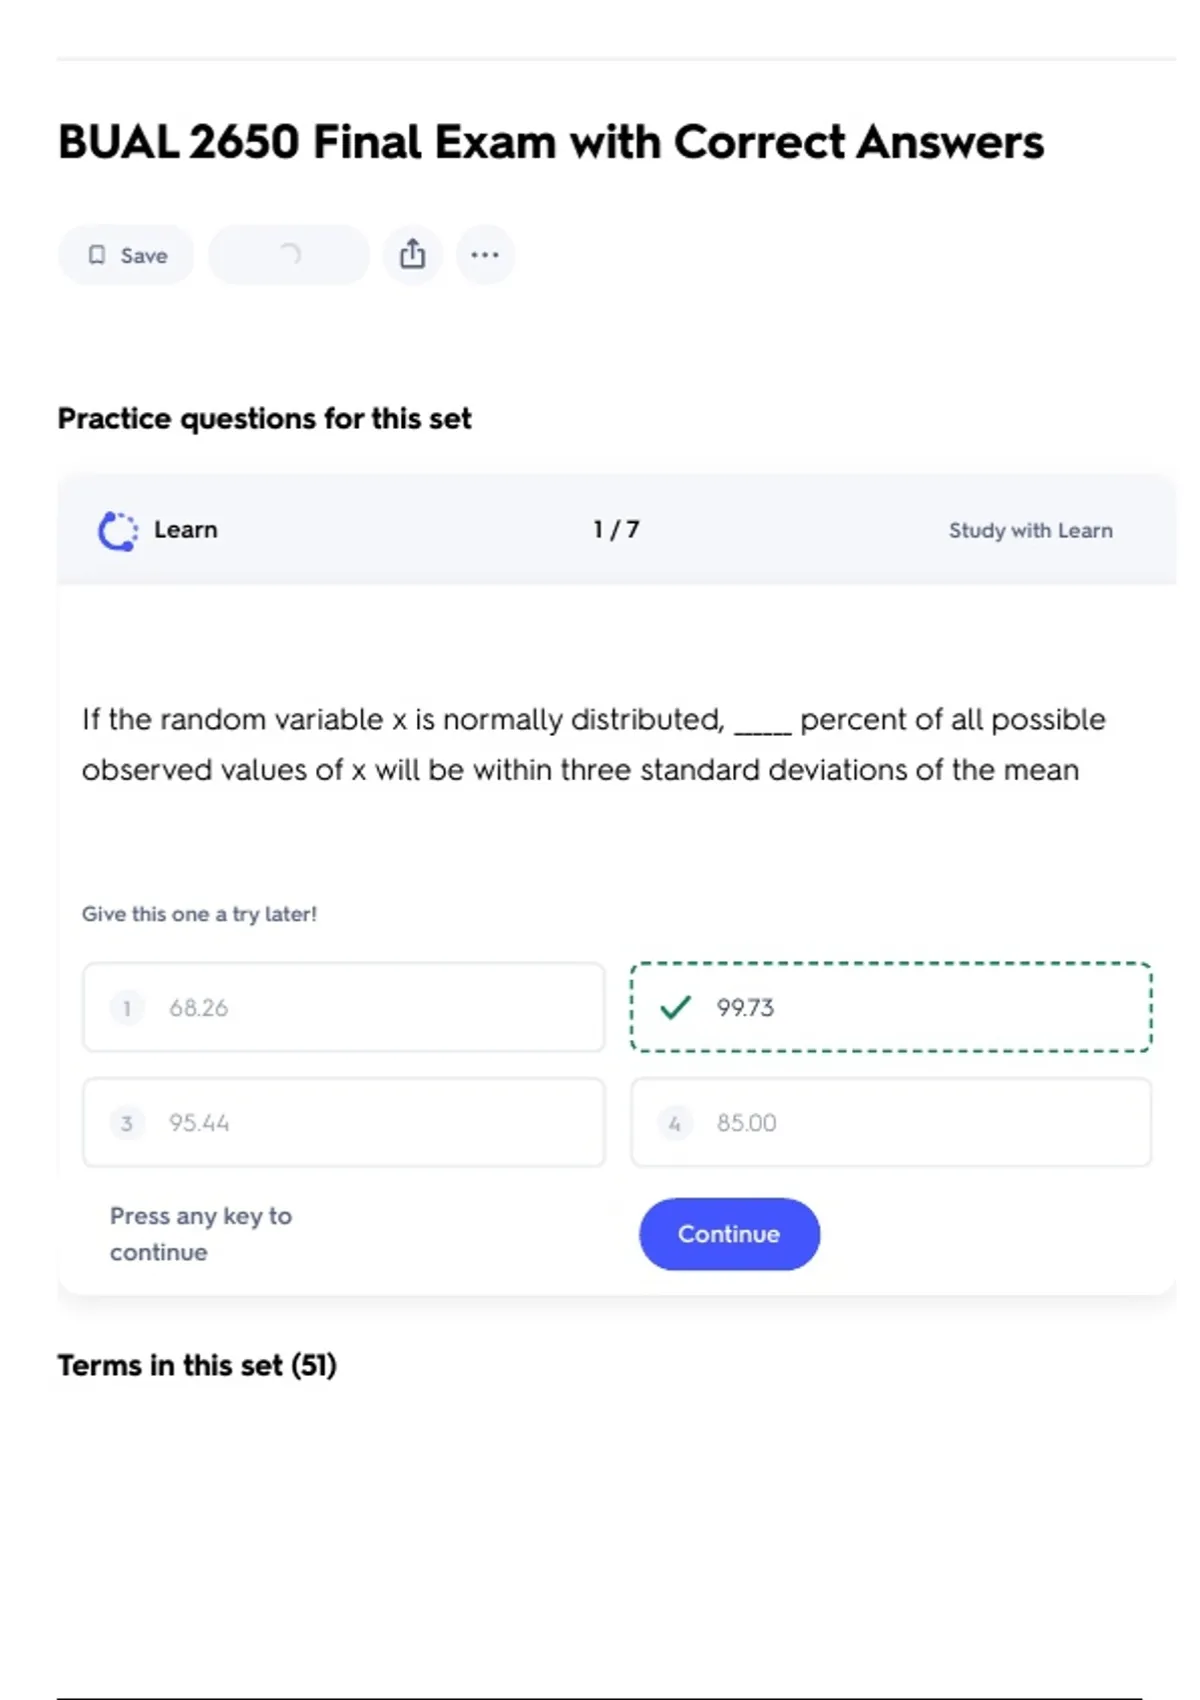Click the Learn circular logo icon

[118, 531]
